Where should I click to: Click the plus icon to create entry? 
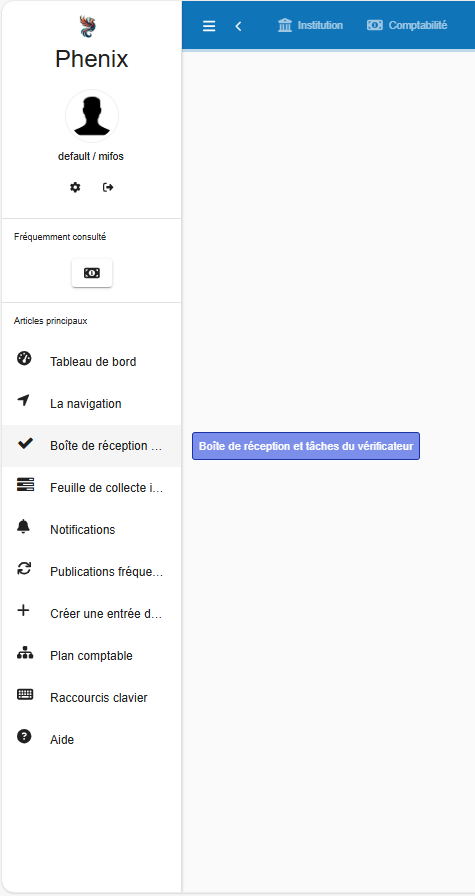pyautogui.click(x=23, y=611)
